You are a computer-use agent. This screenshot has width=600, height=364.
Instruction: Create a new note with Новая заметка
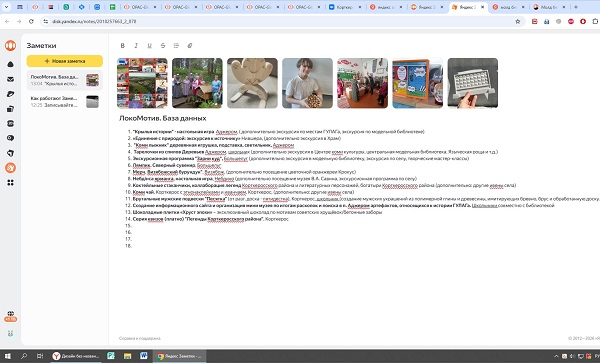pyautogui.click(x=65, y=61)
